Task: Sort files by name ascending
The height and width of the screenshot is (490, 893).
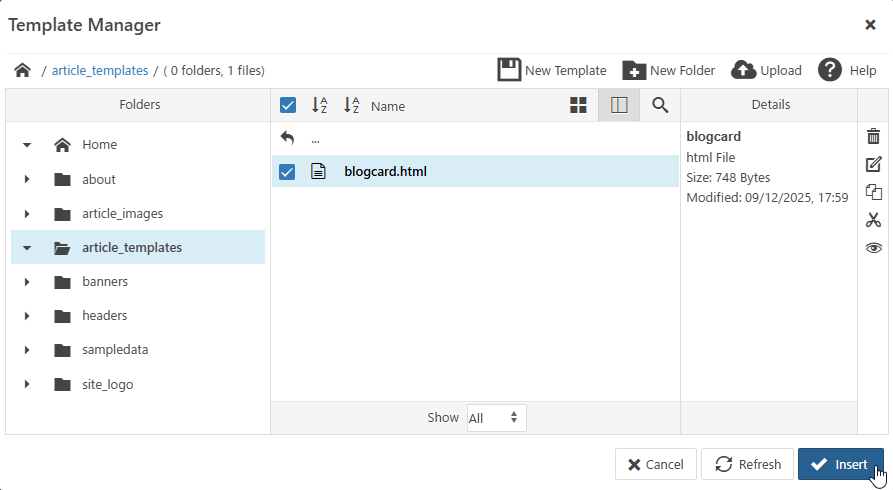Action: click(x=319, y=105)
